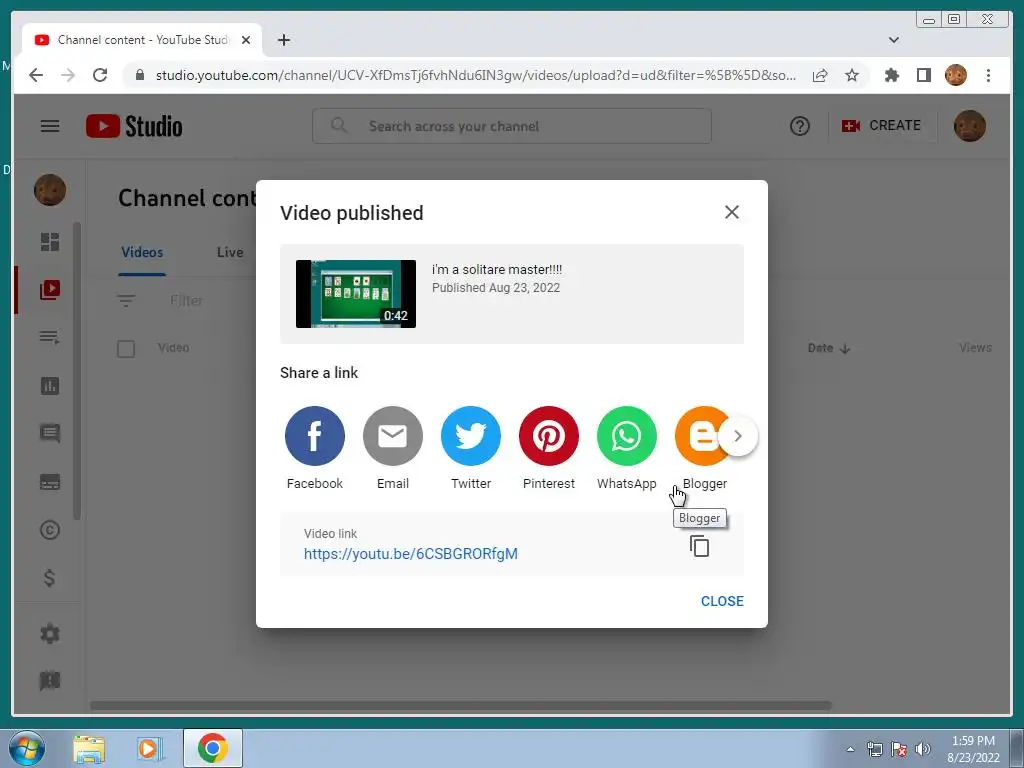Toggle Chrome side panel
Viewport: 1024px width, 768px height.
(923, 75)
